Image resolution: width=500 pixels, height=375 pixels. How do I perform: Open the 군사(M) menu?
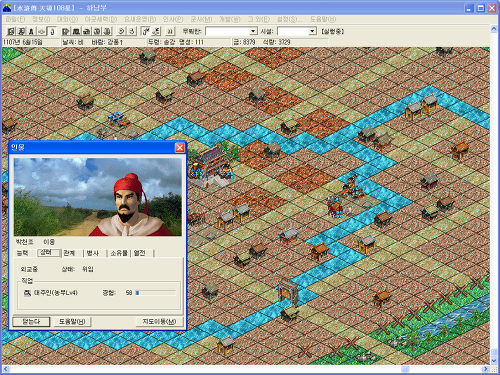tap(201, 19)
